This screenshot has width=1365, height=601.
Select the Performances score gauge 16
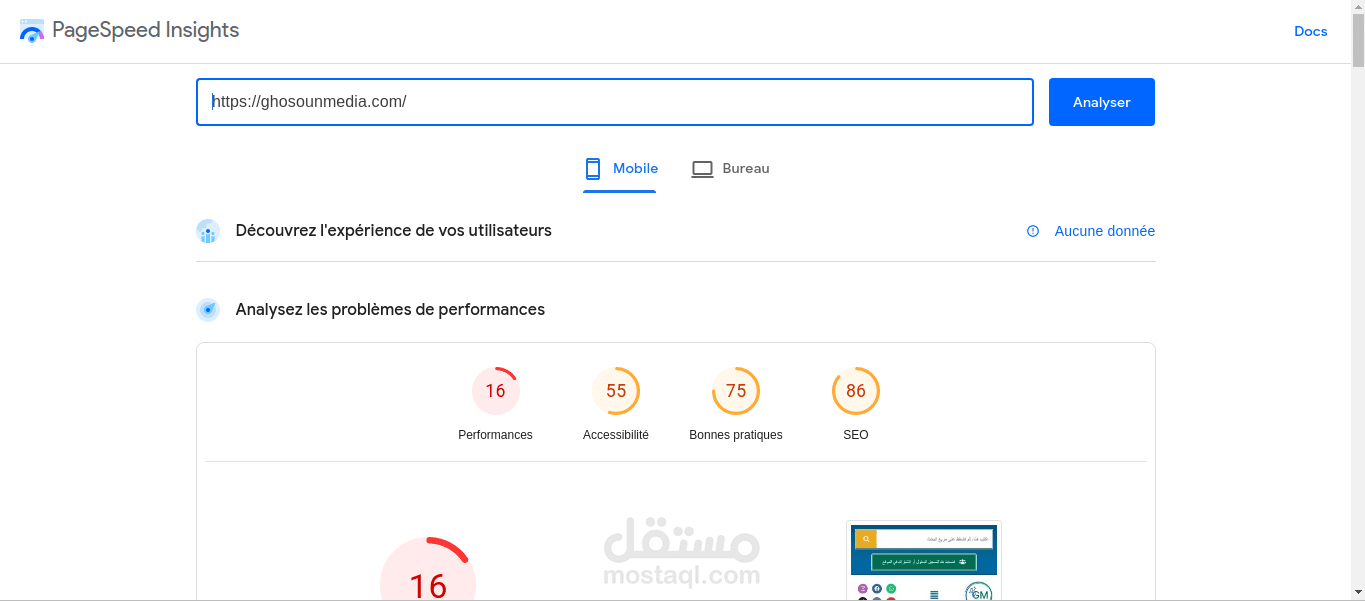click(x=496, y=391)
